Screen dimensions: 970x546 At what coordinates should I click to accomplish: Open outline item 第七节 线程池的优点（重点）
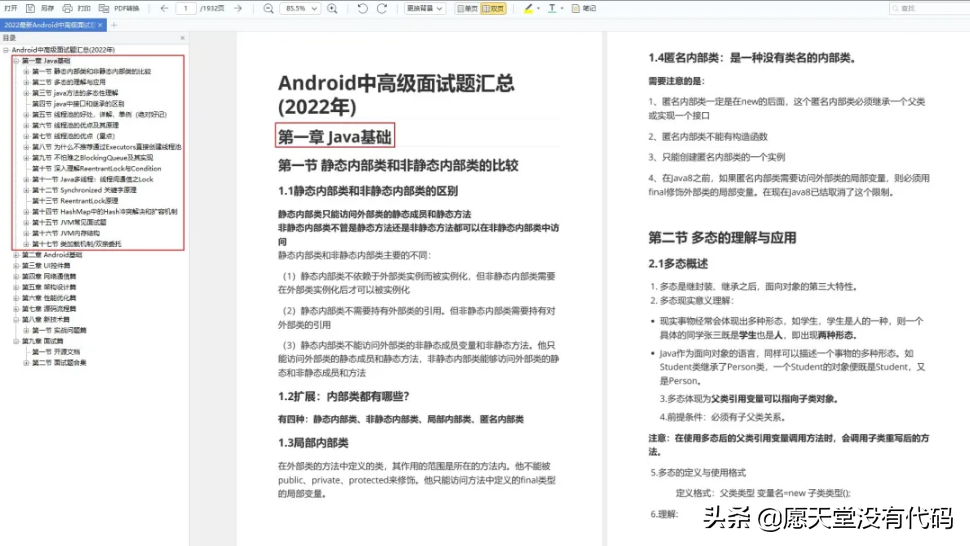tap(73, 136)
